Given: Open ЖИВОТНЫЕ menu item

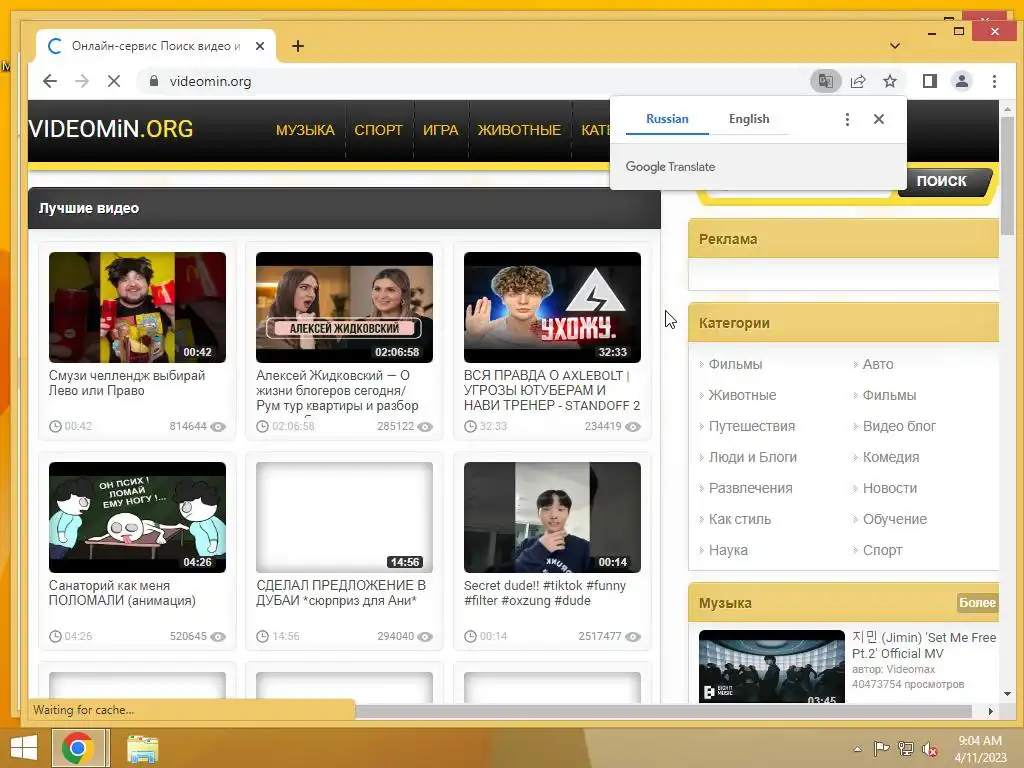Looking at the screenshot, I should [x=519, y=130].
